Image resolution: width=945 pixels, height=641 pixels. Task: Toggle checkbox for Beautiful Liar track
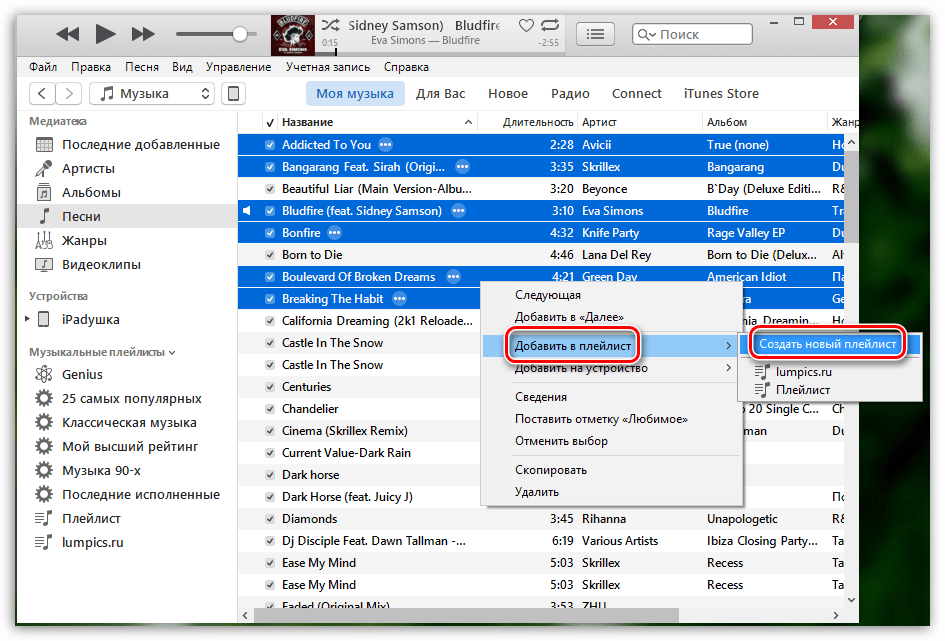[269, 189]
